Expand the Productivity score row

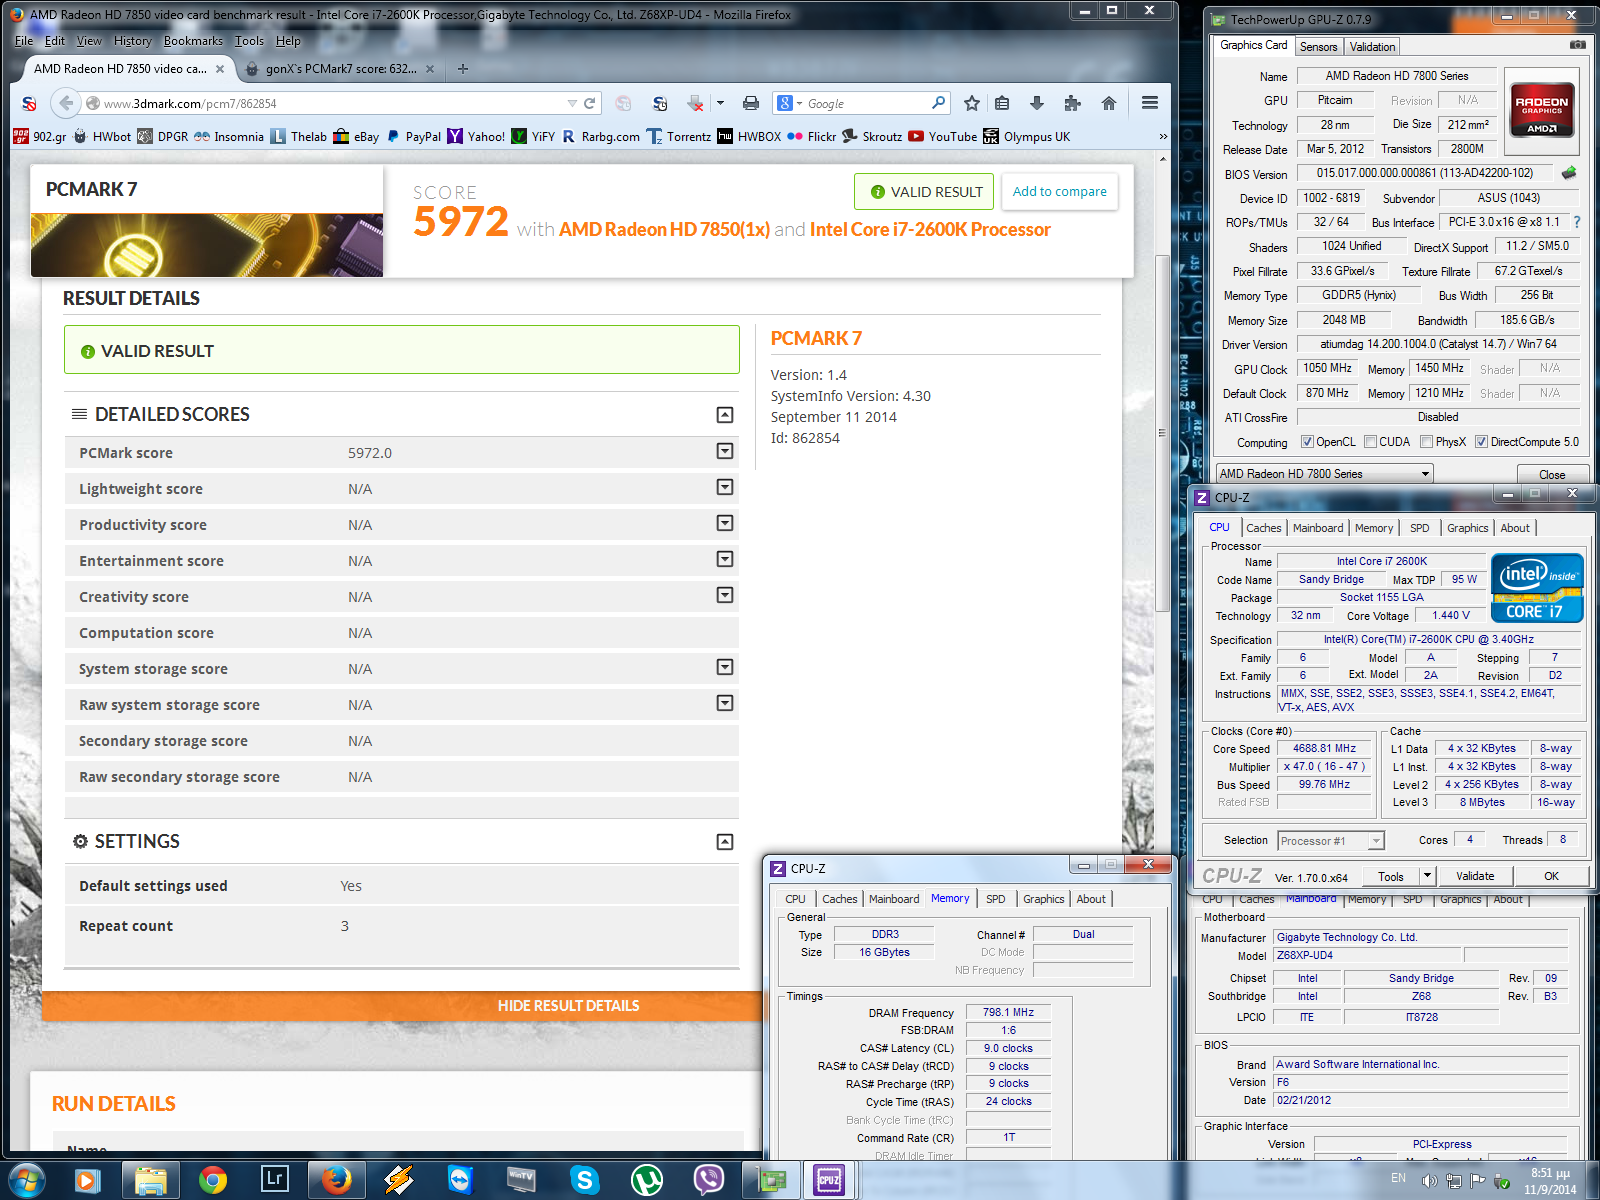[x=725, y=524]
